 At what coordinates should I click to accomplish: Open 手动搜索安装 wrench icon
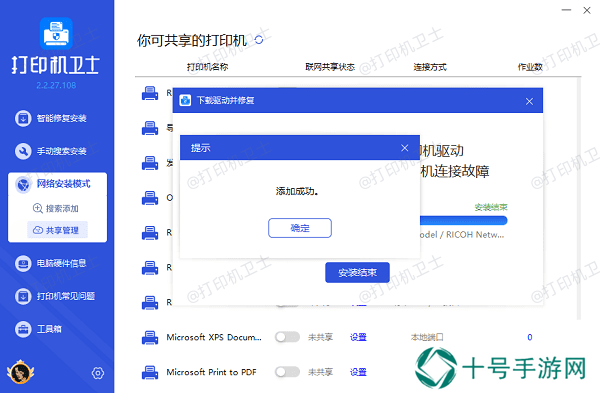pyautogui.click(x=23, y=151)
